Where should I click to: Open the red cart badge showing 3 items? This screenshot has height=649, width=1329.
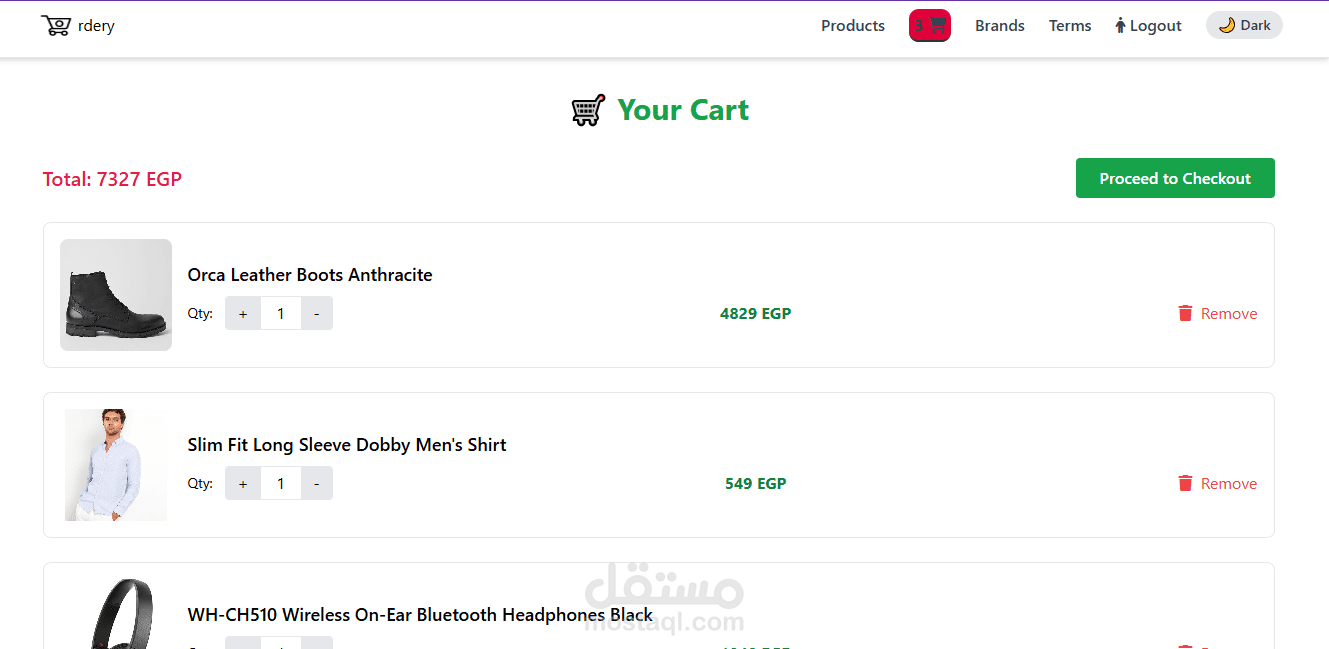(929, 26)
